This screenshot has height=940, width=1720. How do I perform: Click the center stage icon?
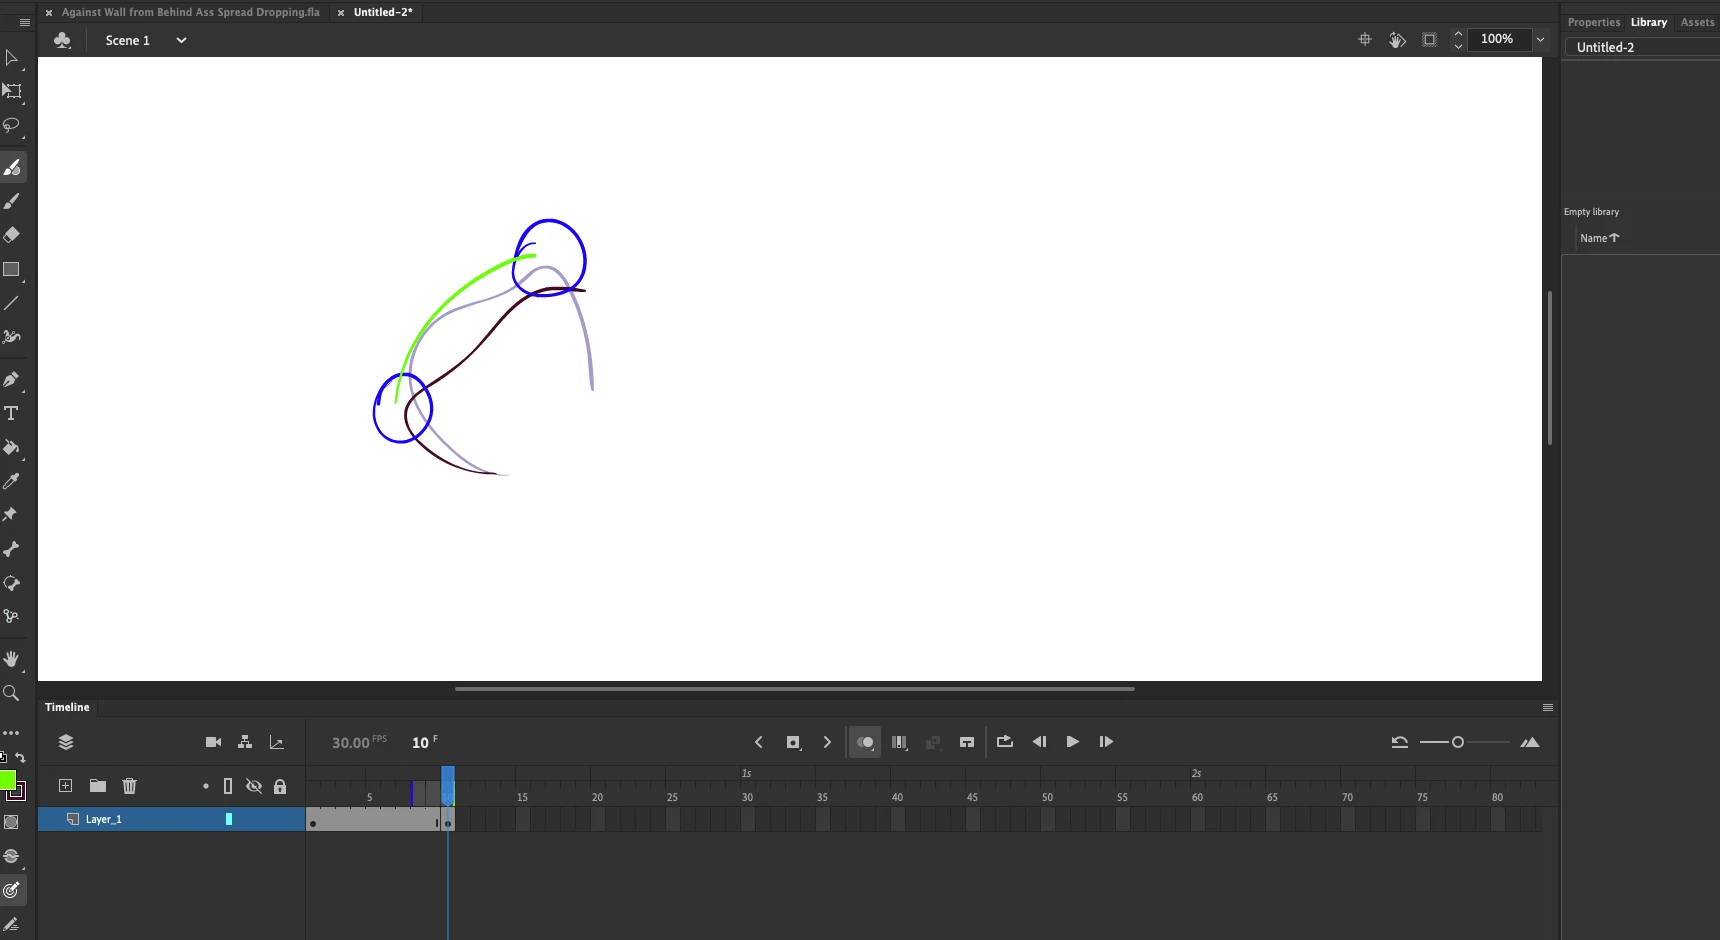tap(1365, 40)
